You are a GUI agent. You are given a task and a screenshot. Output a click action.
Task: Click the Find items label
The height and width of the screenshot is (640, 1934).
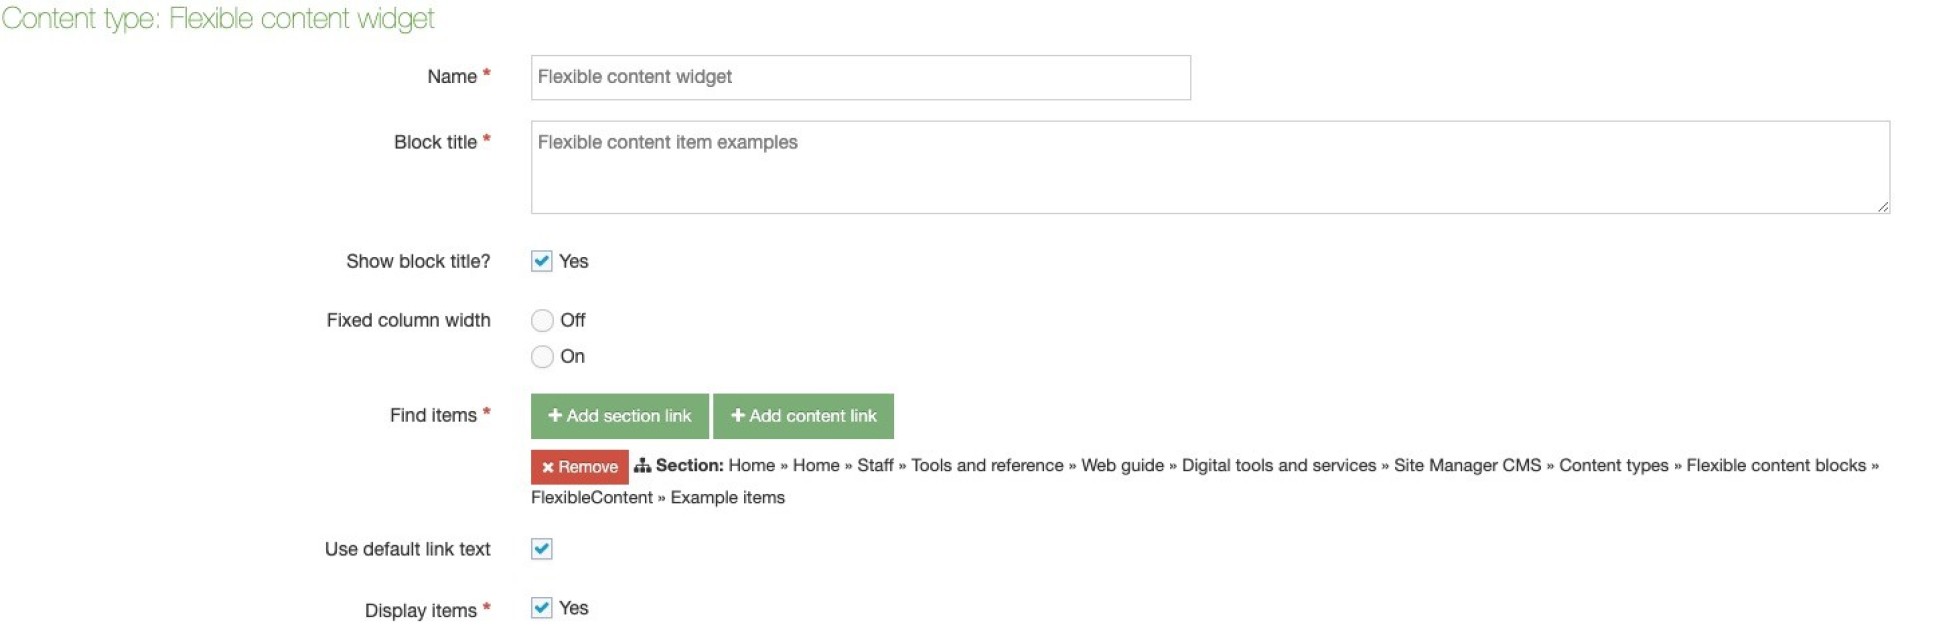coord(433,415)
